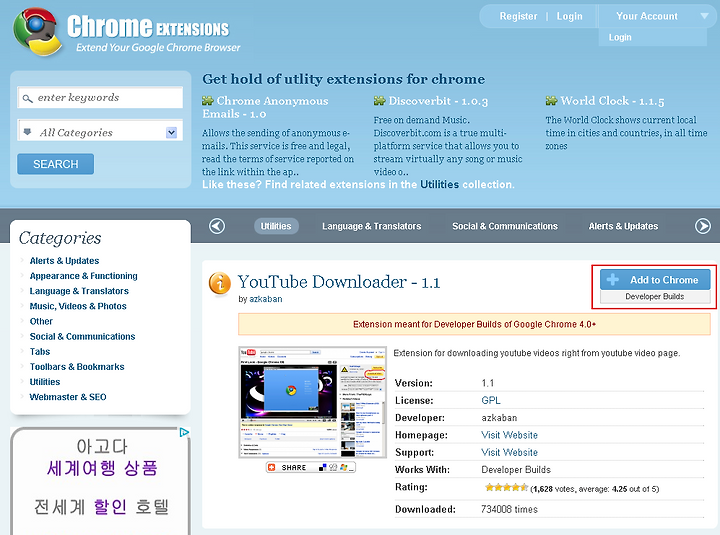
Task: Click the Extension meant for Developer Builds notice
Action: [474, 324]
